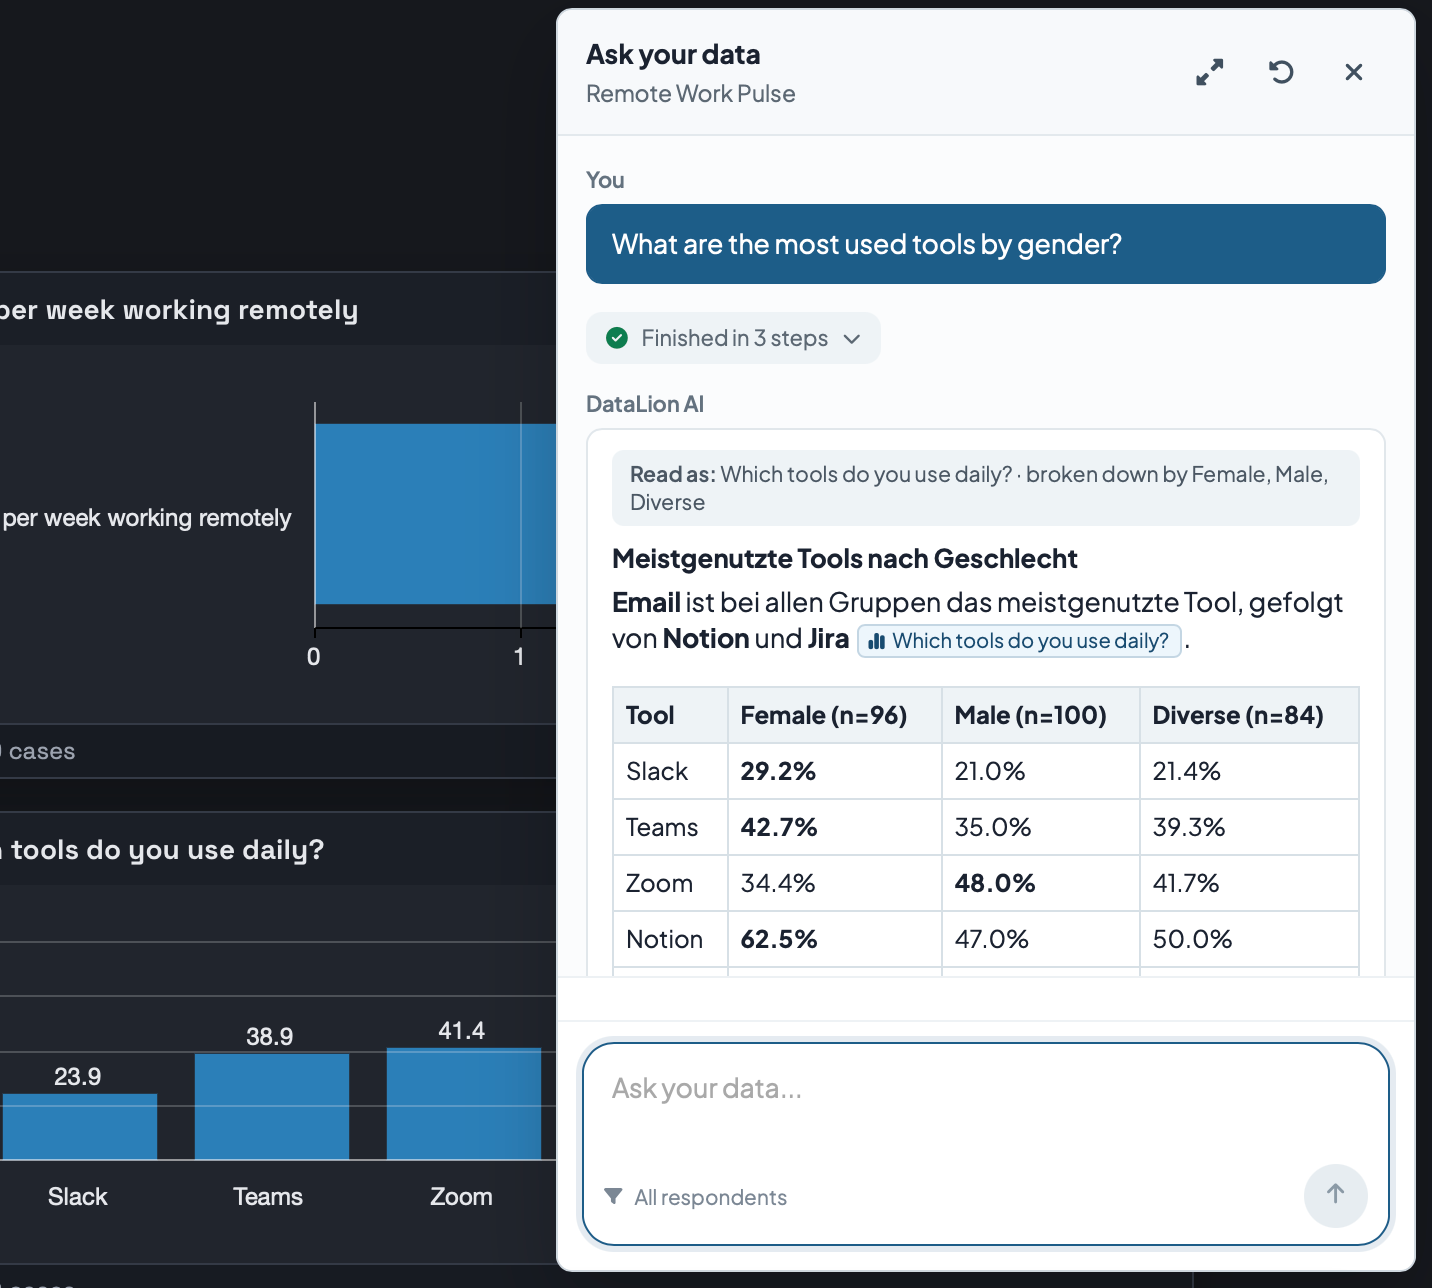Click the green check icon beside Finished
The width and height of the screenshot is (1432, 1288).
[x=617, y=338]
